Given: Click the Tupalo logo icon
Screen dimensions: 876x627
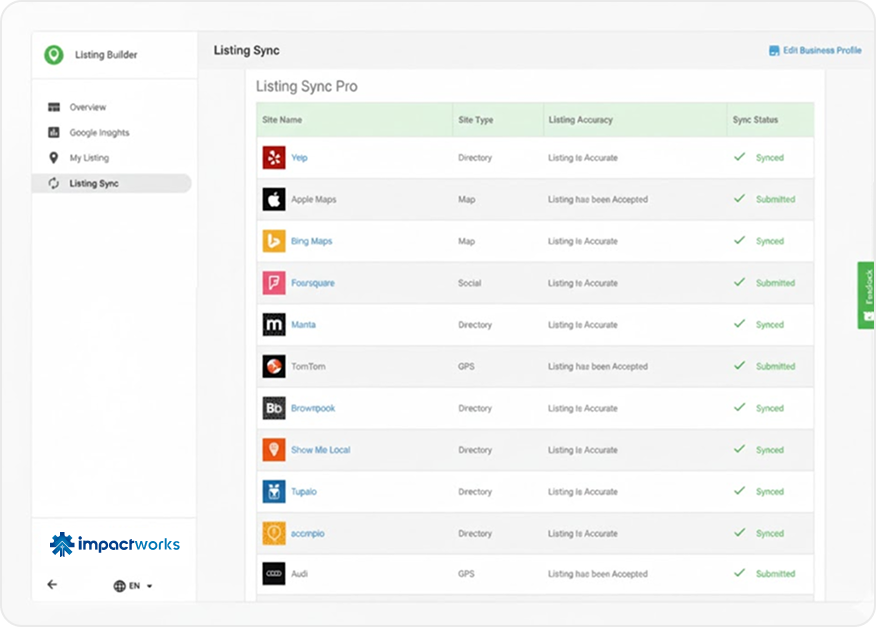Looking at the screenshot, I should 274,492.
